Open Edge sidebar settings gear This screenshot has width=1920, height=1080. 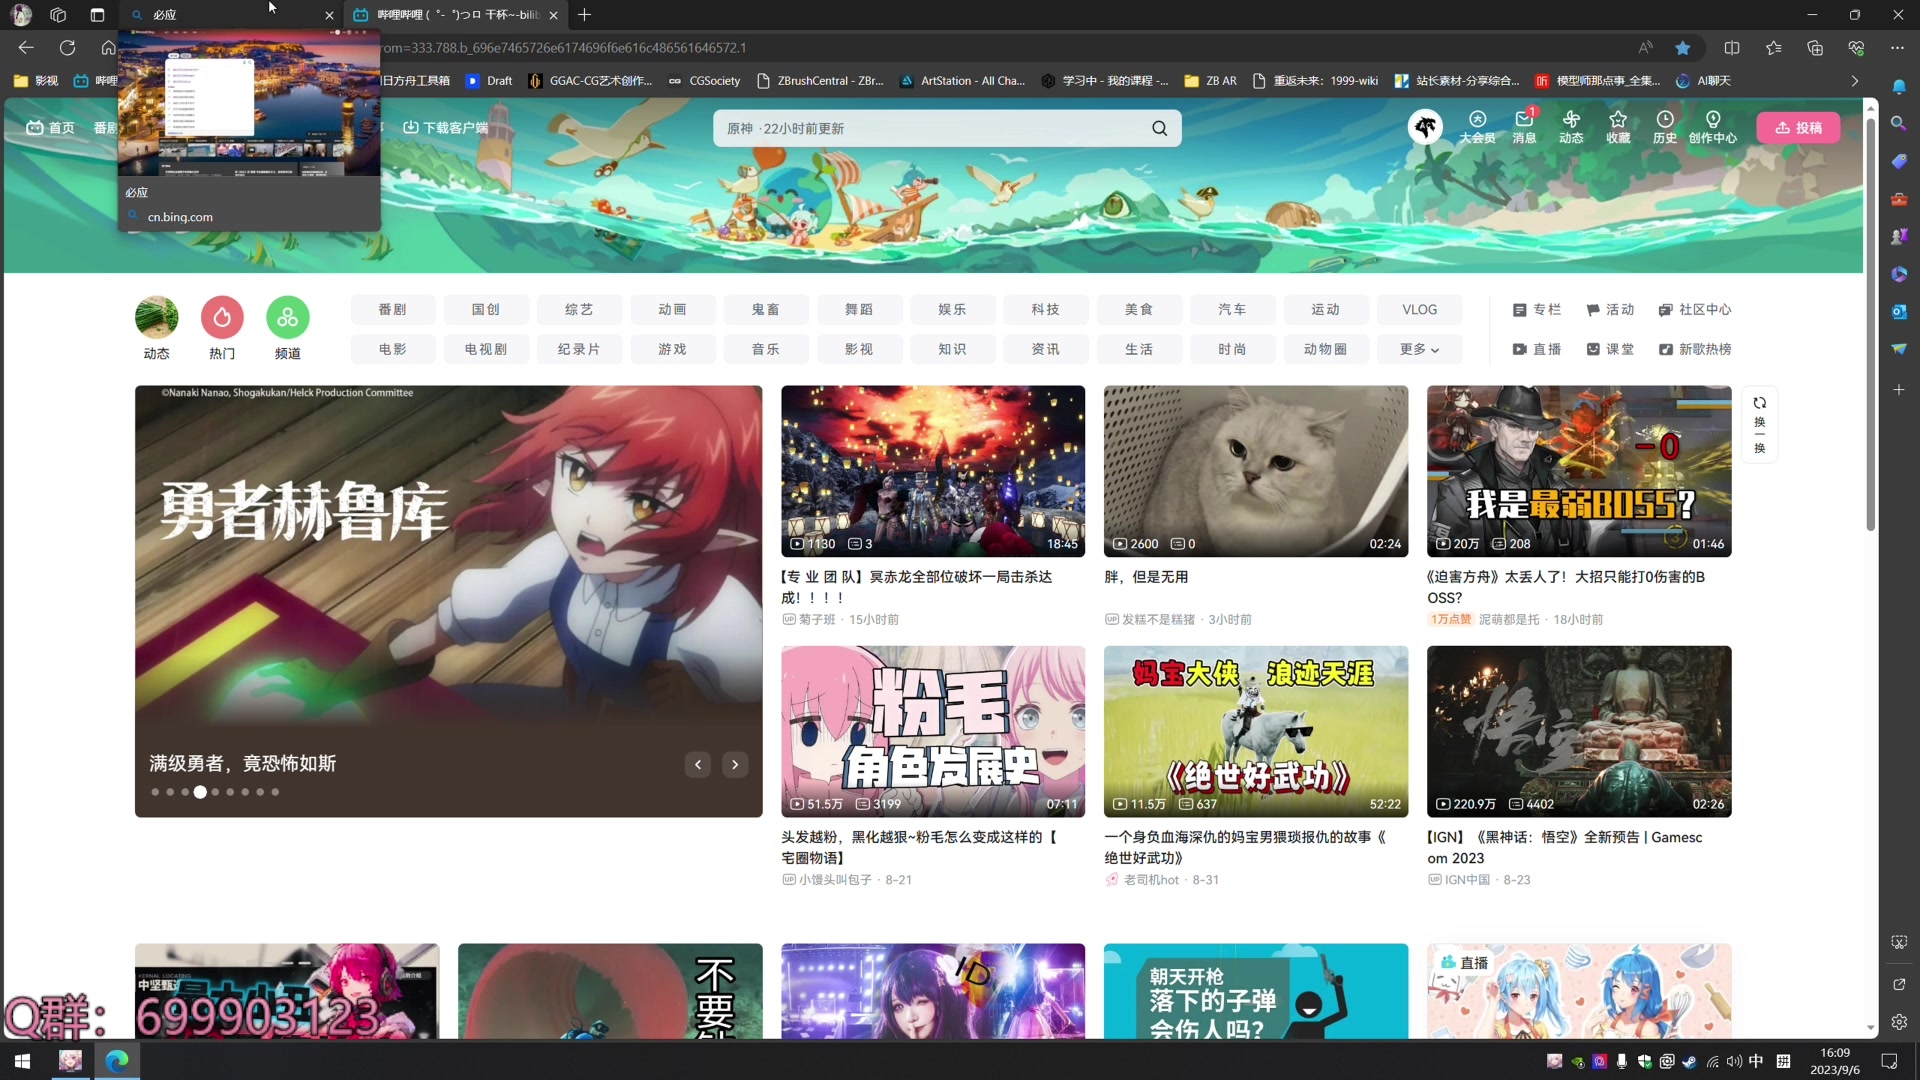coord(1899,1022)
